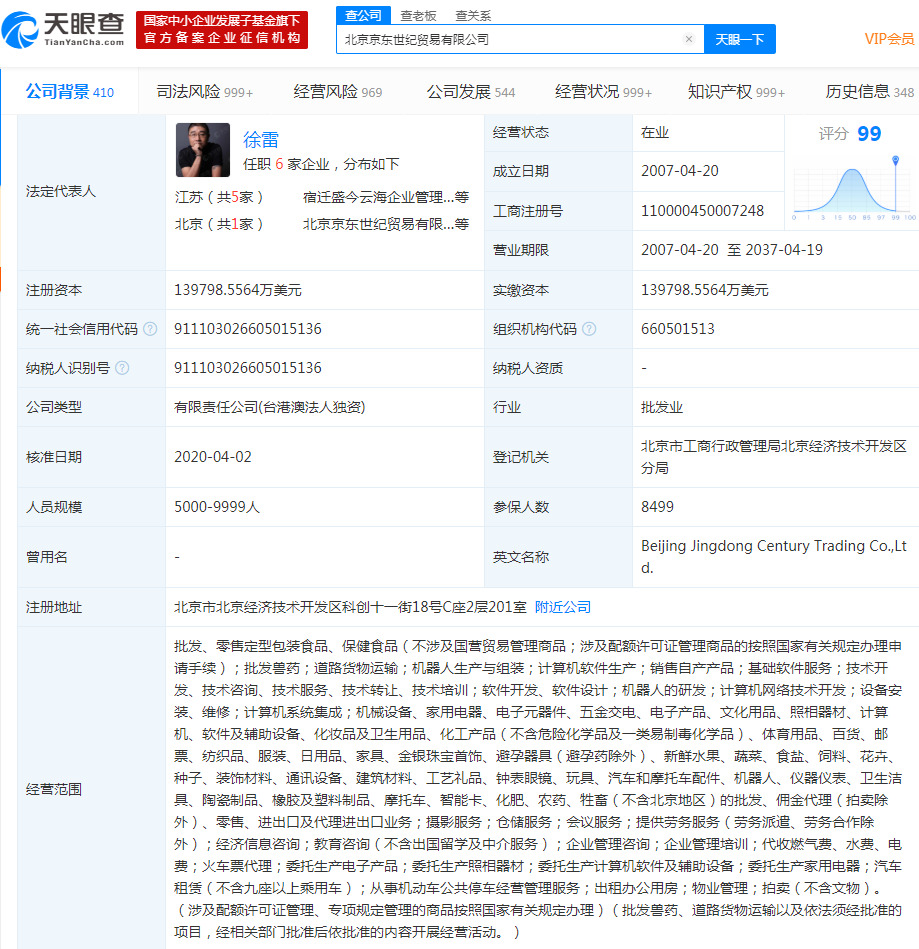Open the 公司发展 544 tab
The image size is (919, 949).
click(x=471, y=92)
